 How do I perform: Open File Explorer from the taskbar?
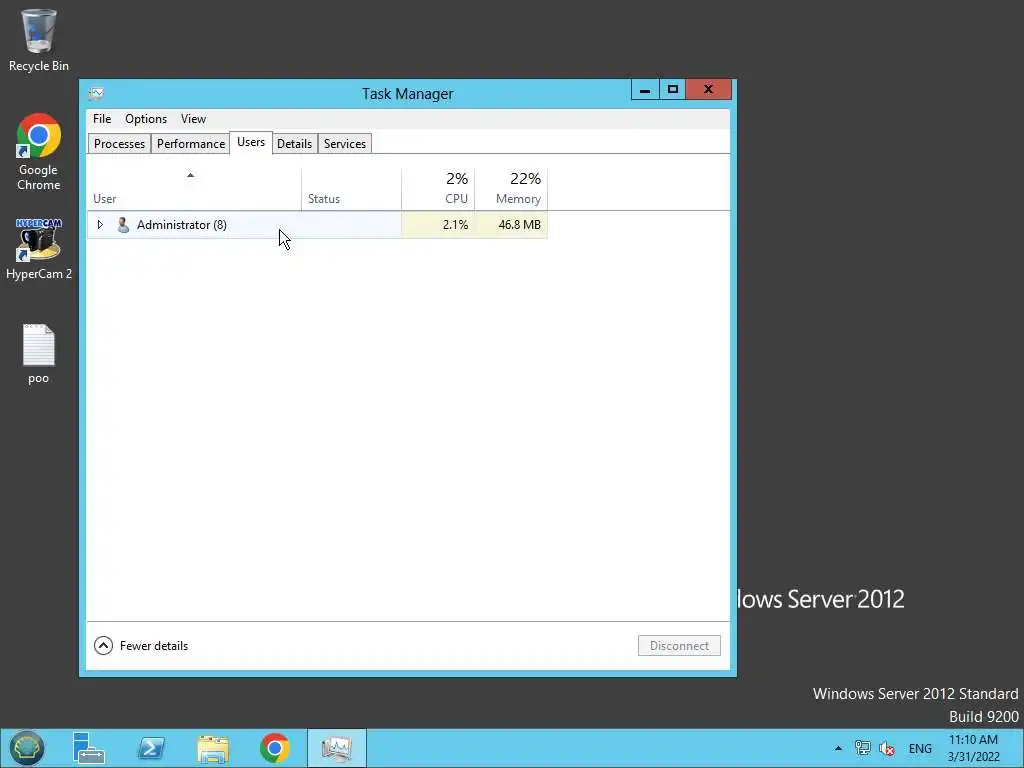click(x=213, y=748)
